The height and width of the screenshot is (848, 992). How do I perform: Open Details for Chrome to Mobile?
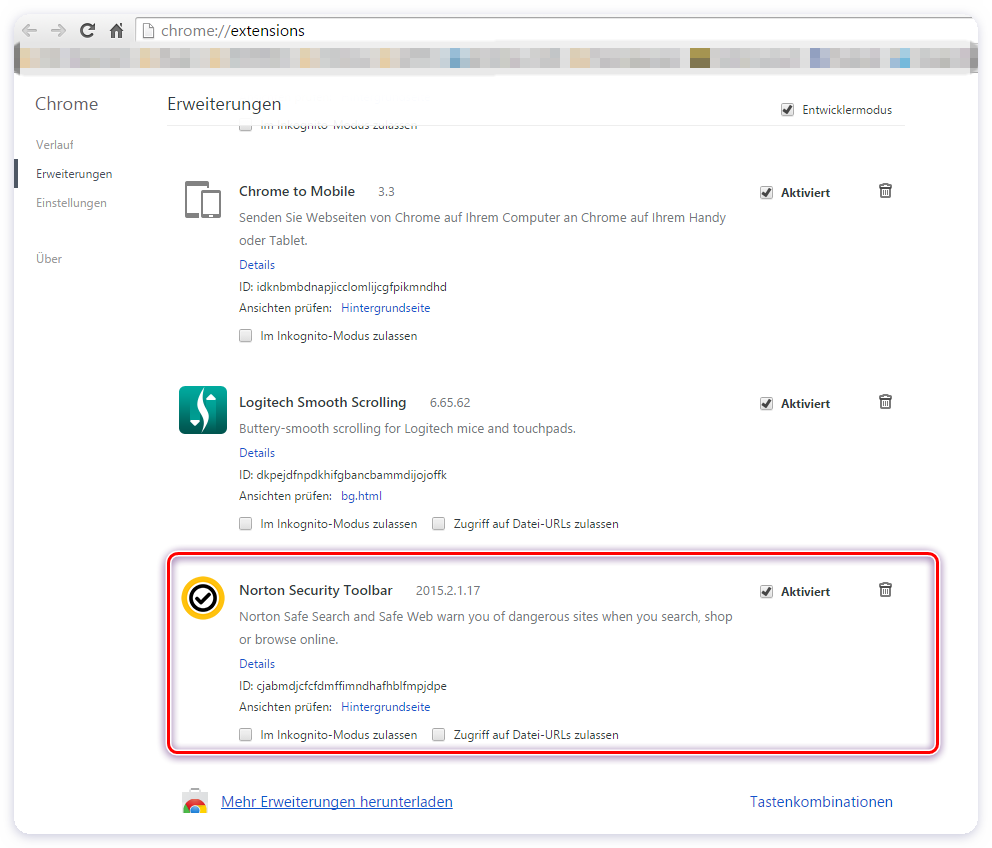pos(257,265)
